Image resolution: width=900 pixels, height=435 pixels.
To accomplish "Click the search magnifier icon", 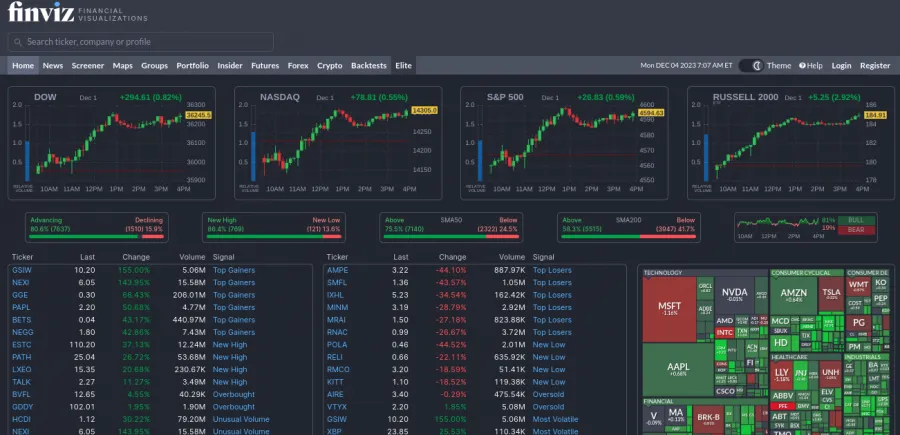I will point(18,42).
